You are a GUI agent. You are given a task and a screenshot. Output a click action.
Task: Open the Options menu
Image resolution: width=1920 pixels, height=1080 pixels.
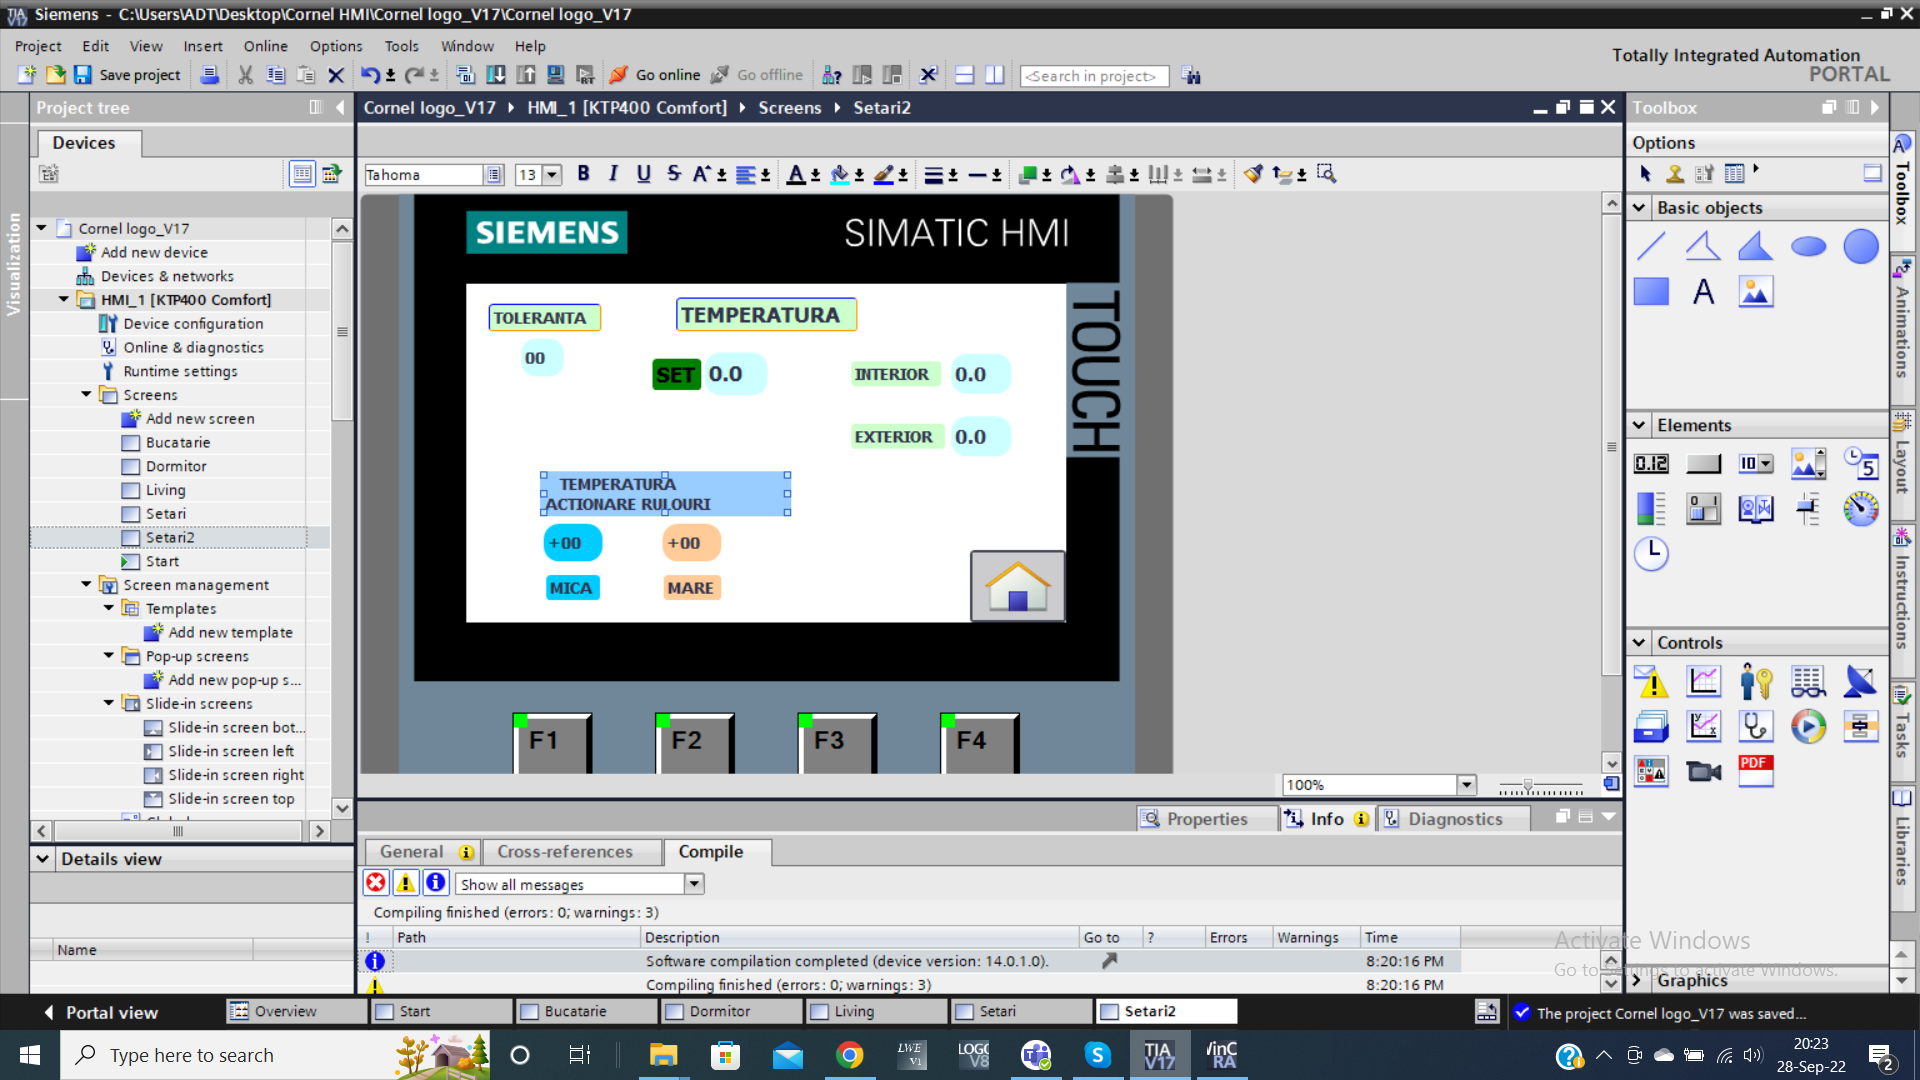coord(335,46)
